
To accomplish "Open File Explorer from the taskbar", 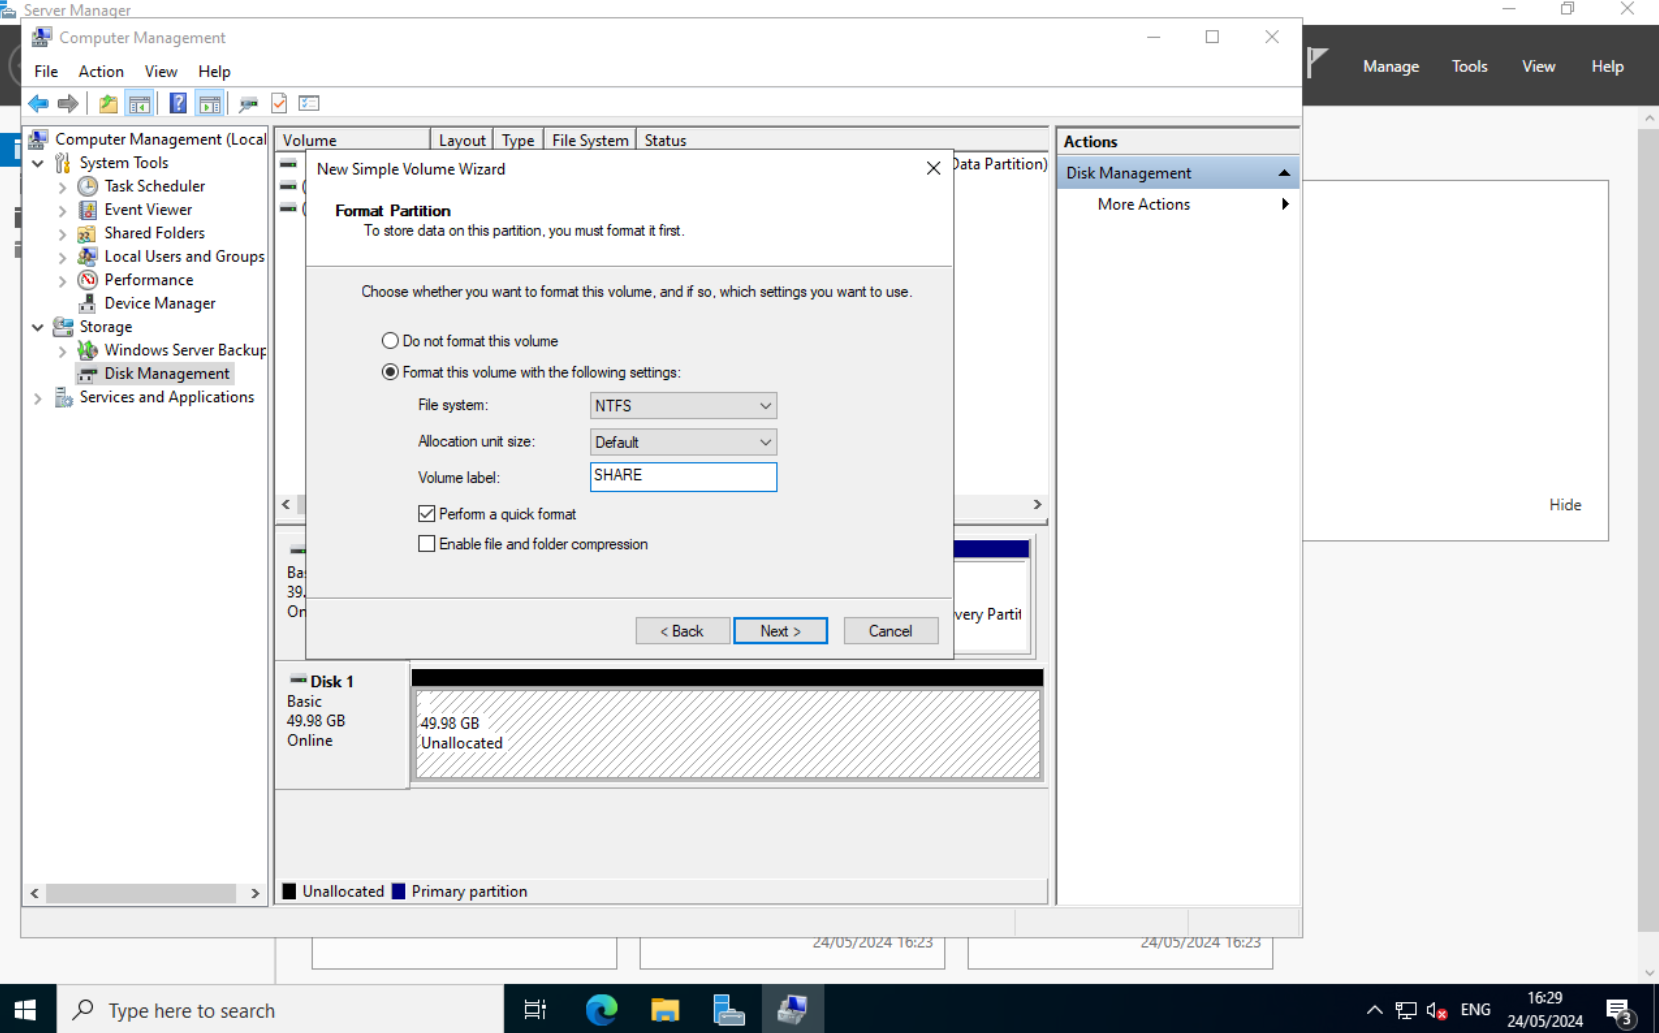I will click(665, 1010).
